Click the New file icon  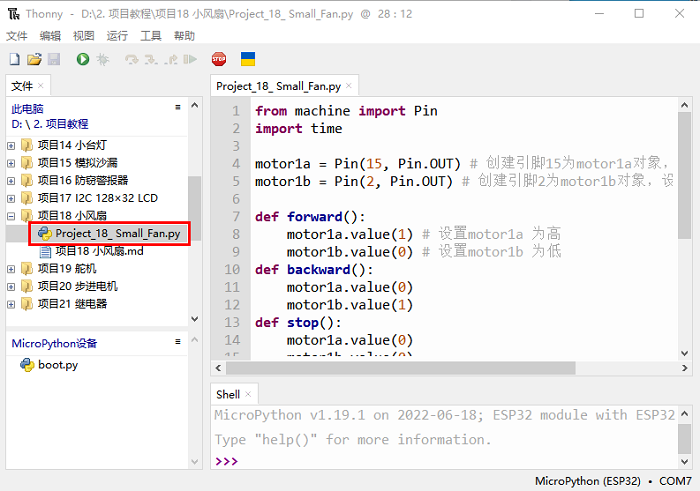pyautogui.click(x=15, y=60)
